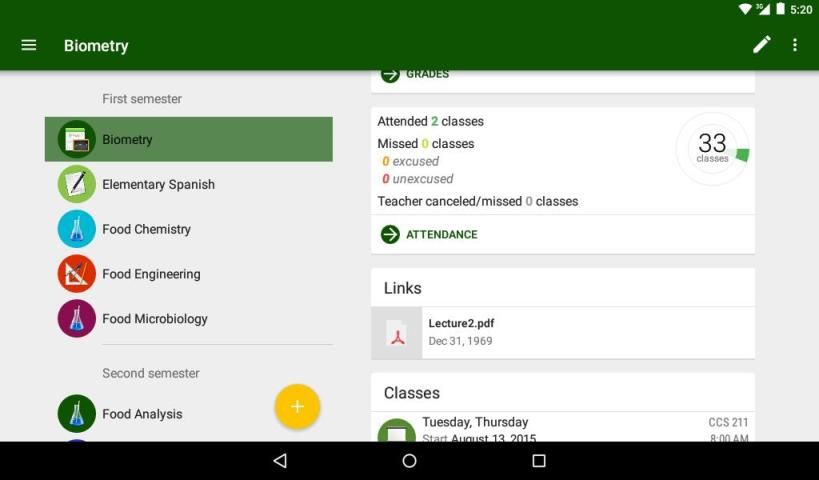Screen dimensions: 819x480
Task: Open the hamburger navigation menu
Action: 29,45
